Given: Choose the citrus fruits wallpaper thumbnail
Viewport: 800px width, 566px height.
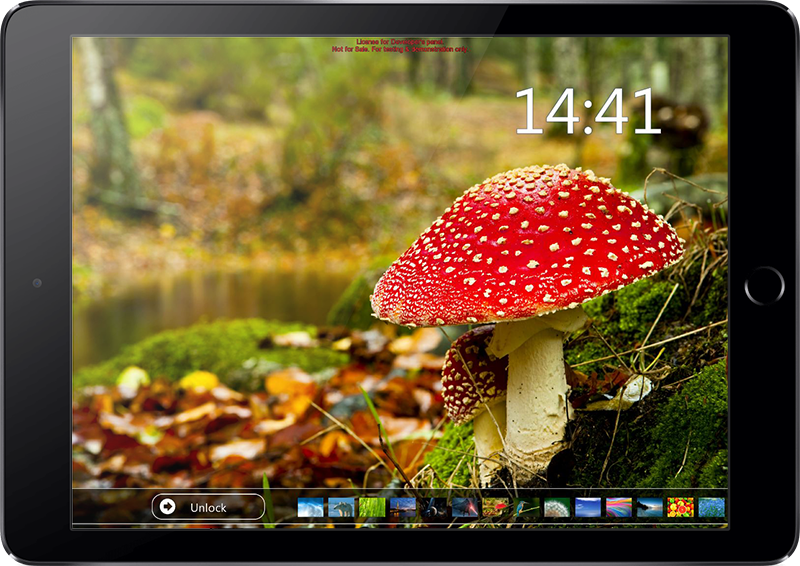Looking at the screenshot, I should [681, 507].
